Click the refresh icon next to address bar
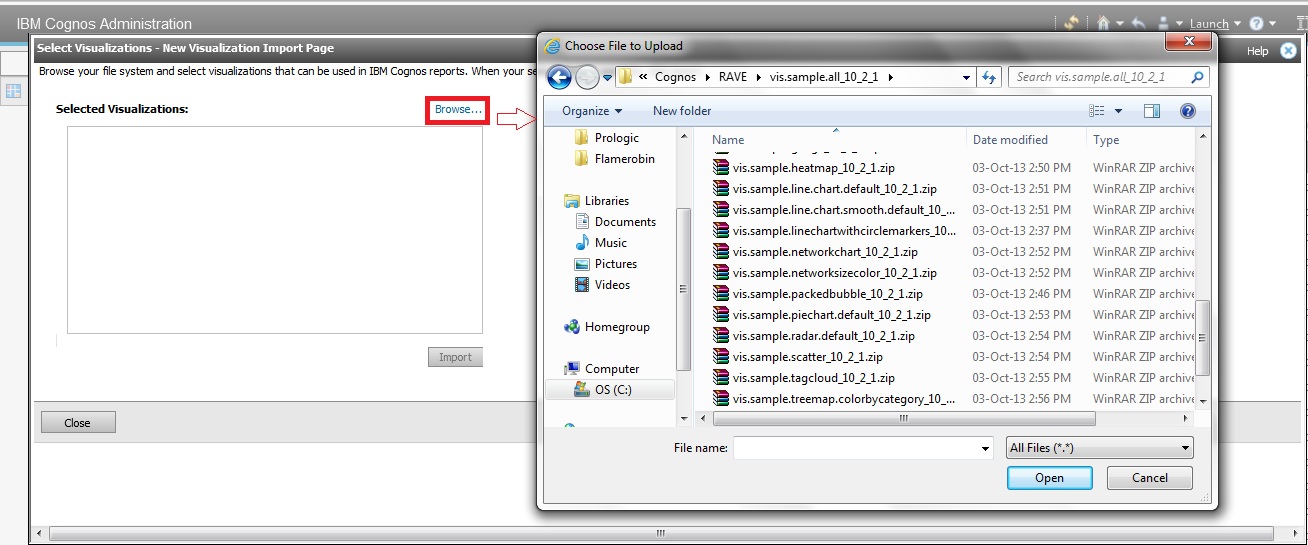Viewport: 1308px width, 545px height. pos(990,77)
